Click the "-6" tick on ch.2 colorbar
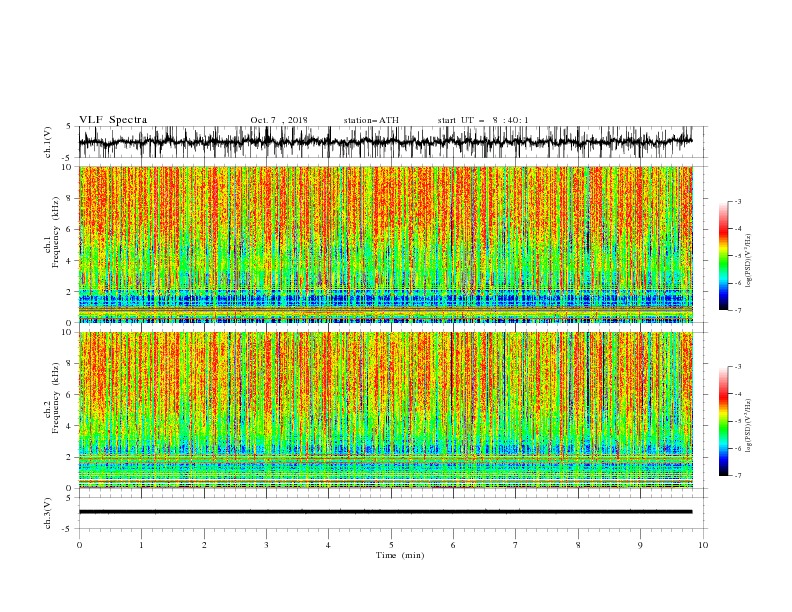 tap(737, 448)
